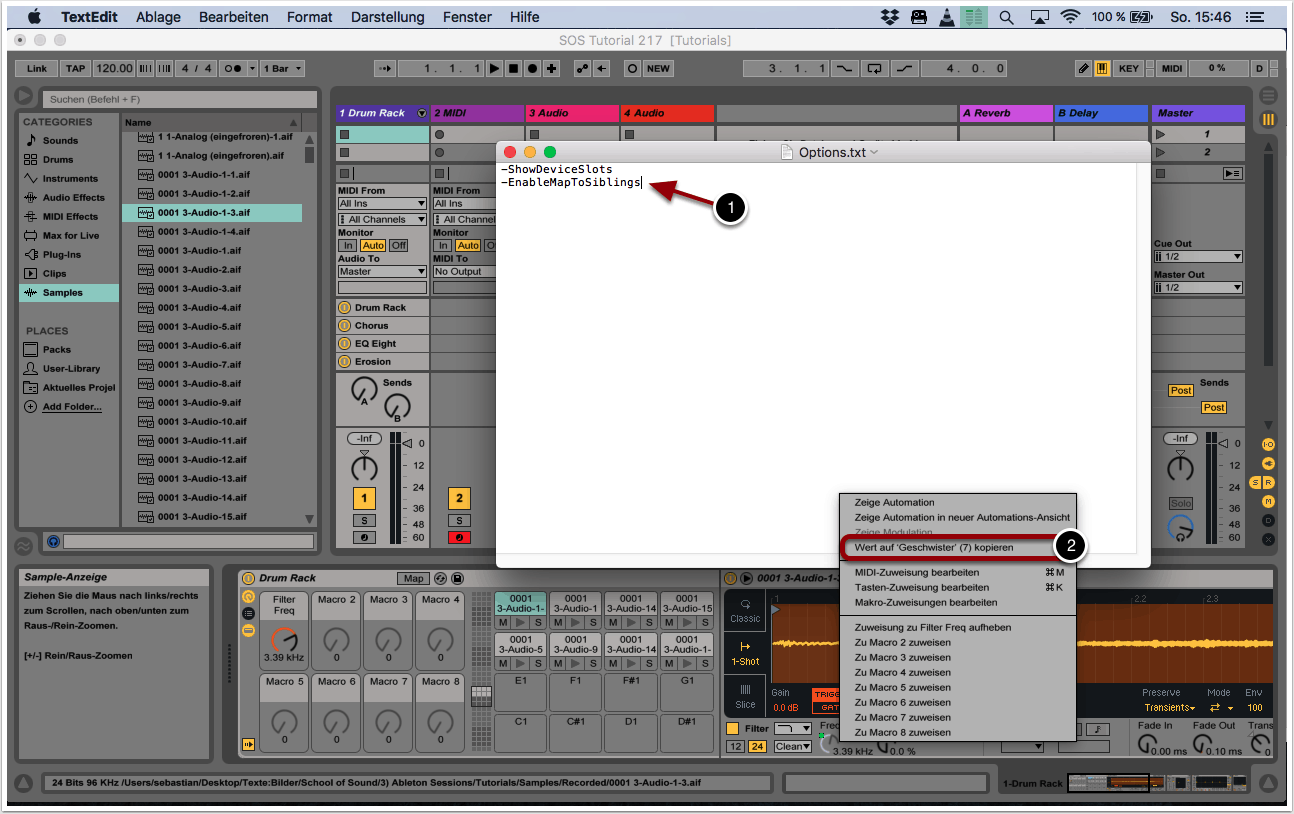Viewport: 1294px width, 814px height.
Task: Click the Map button on Drum Rack
Action: pyautogui.click(x=412, y=578)
